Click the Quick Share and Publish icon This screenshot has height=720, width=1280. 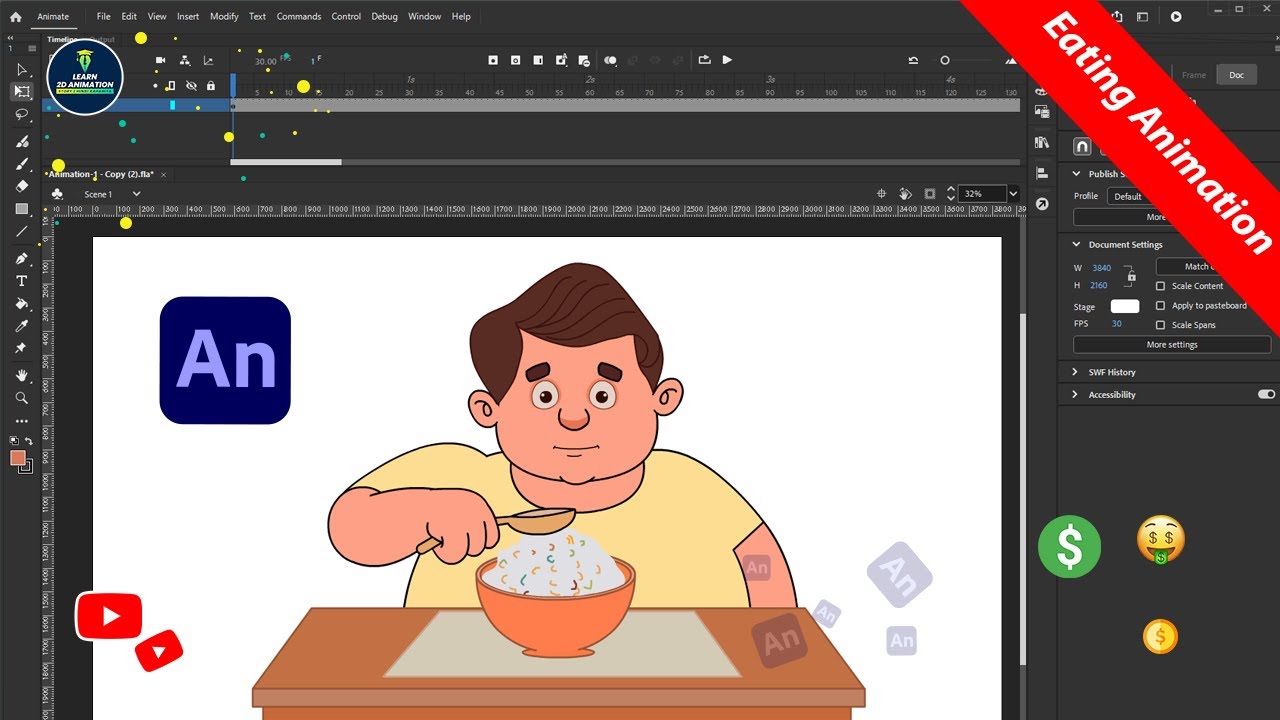pyautogui.click(x=1117, y=16)
